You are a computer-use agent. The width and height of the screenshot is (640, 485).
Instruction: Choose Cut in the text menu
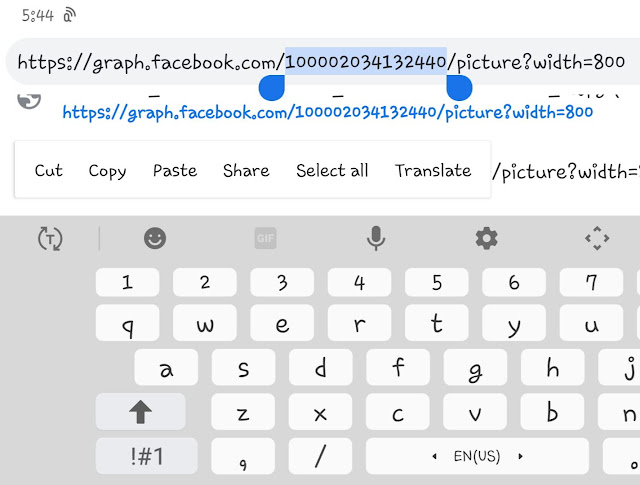pyautogui.click(x=49, y=170)
